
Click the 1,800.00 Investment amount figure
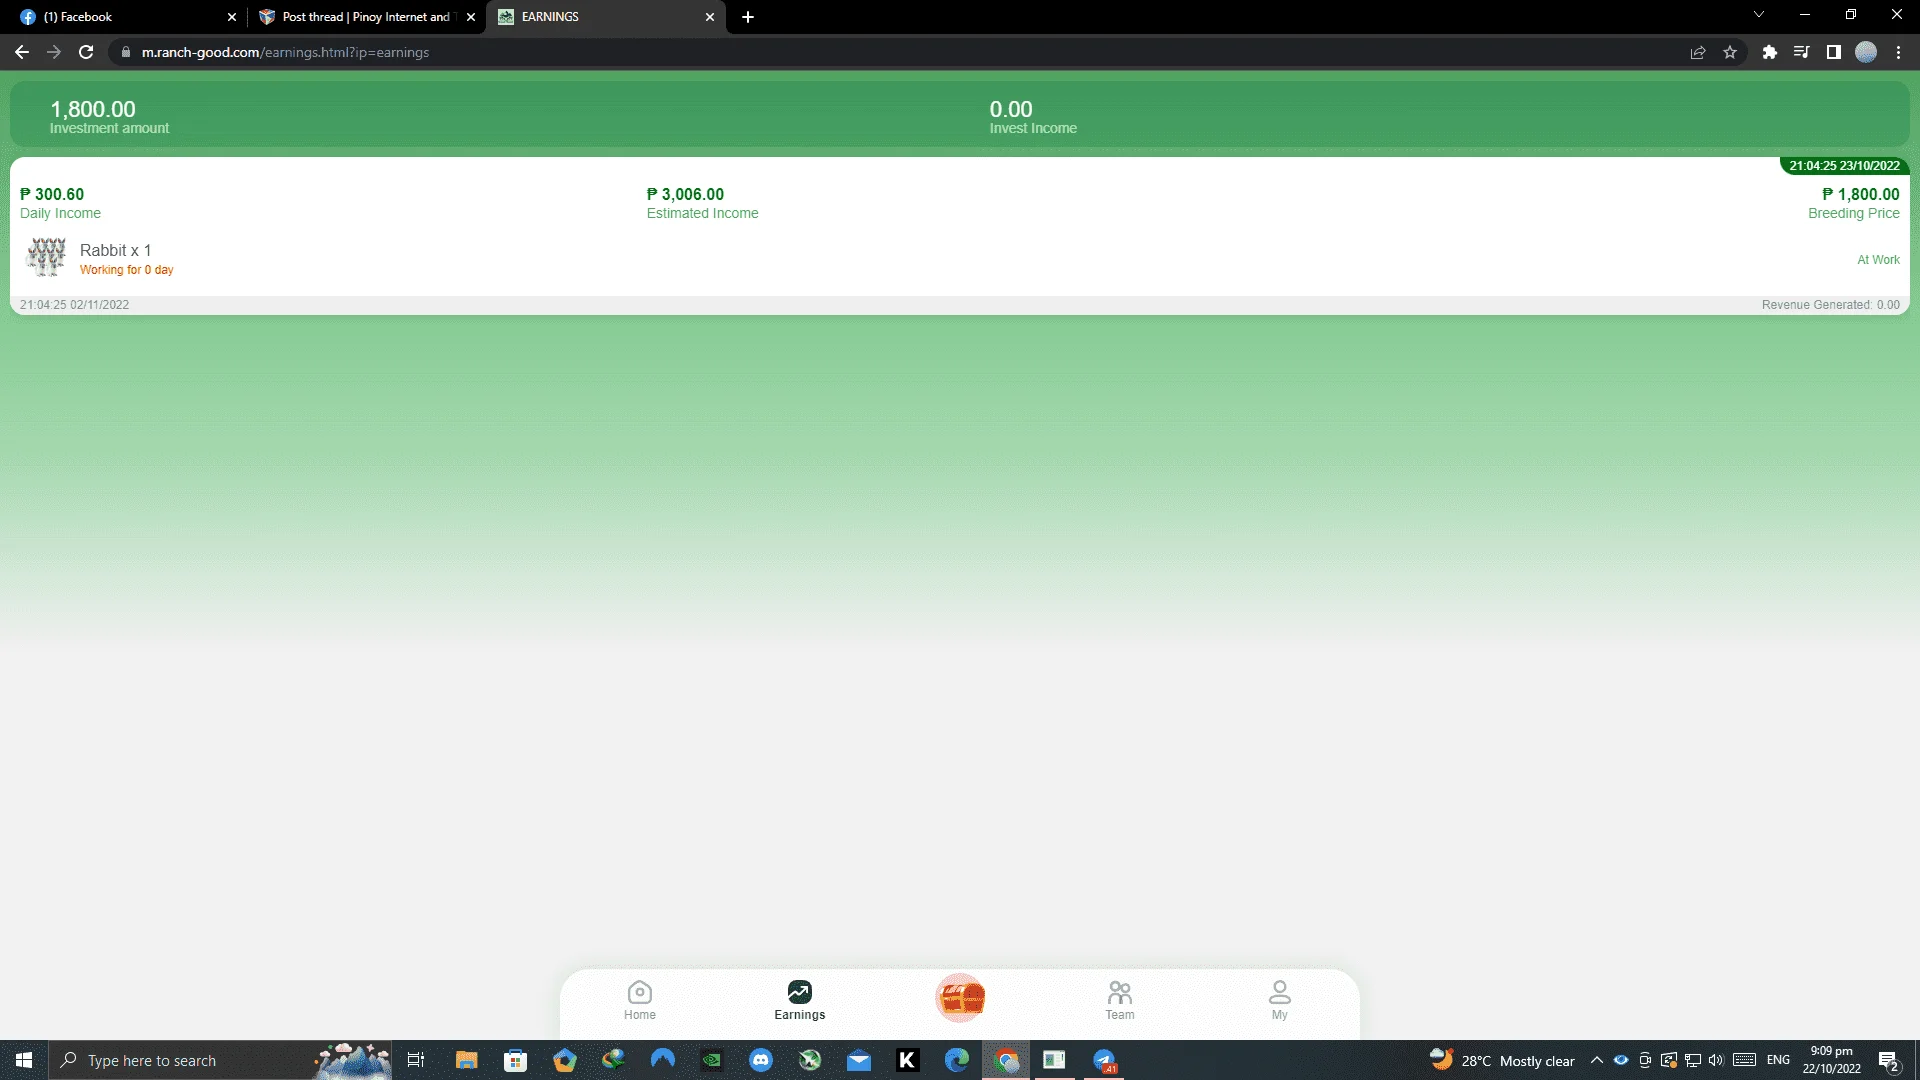point(93,109)
